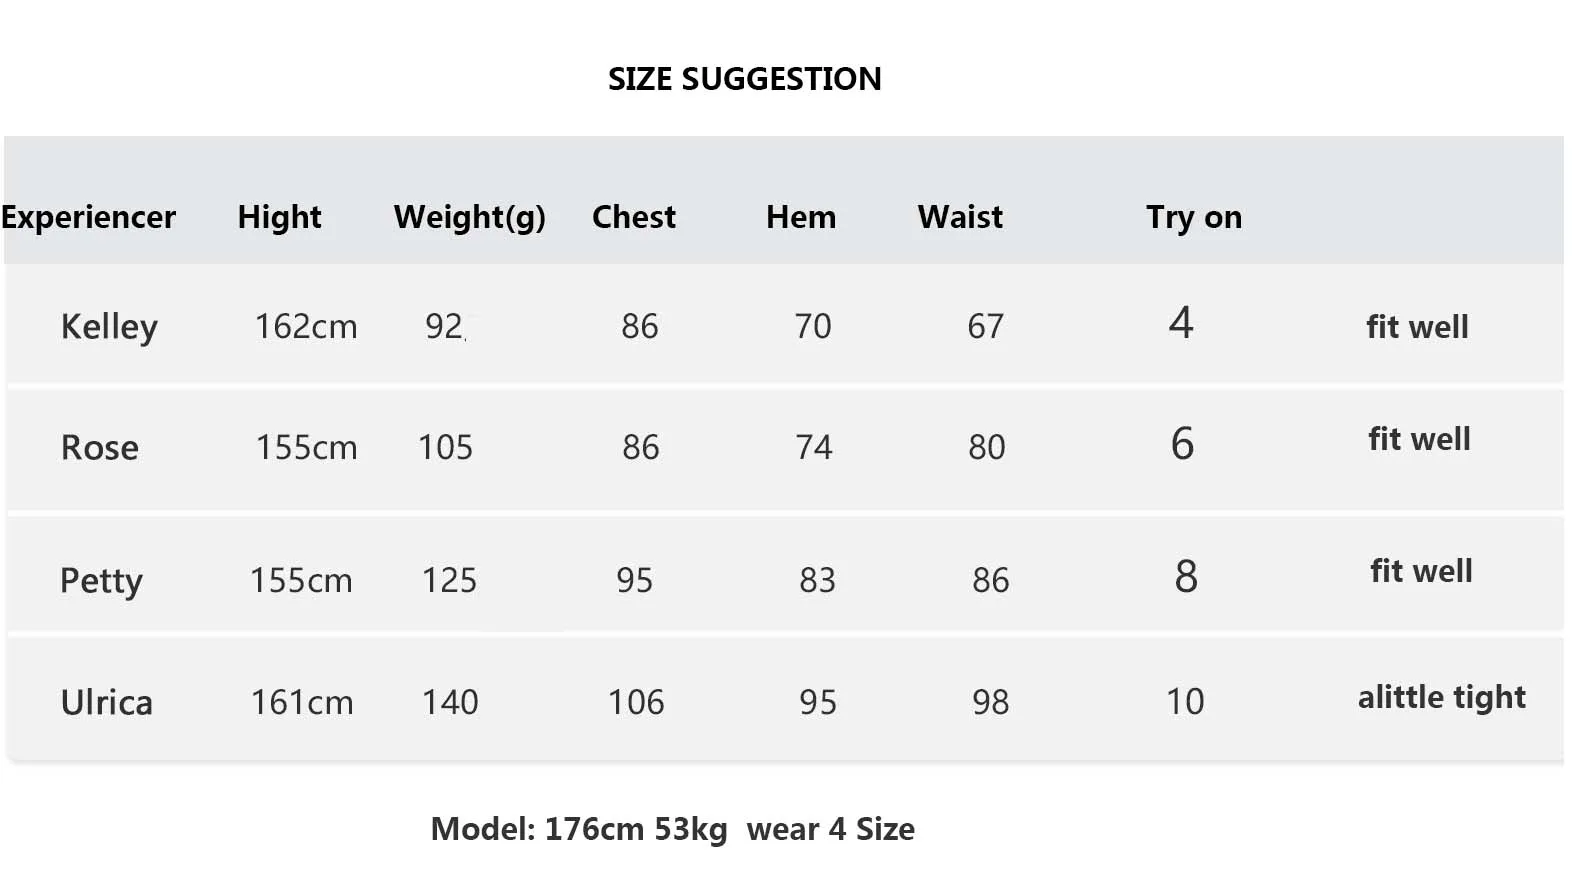Select the Petty name cell

click(101, 580)
